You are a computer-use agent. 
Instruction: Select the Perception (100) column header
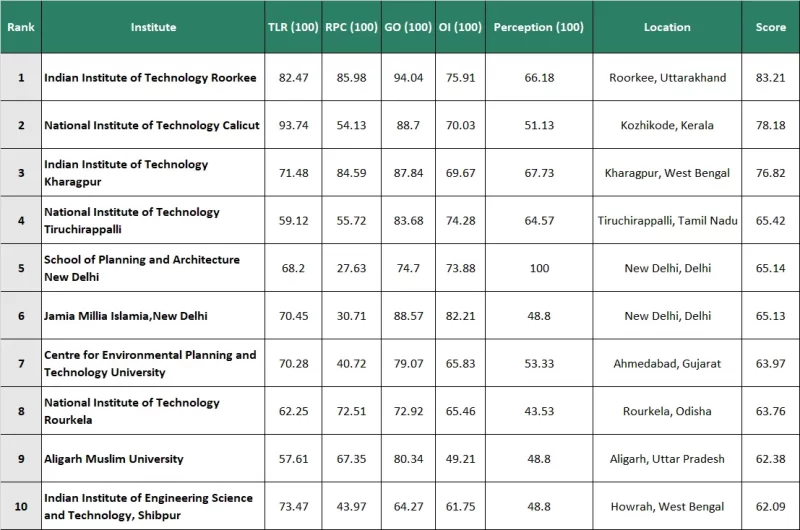coord(539,27)
